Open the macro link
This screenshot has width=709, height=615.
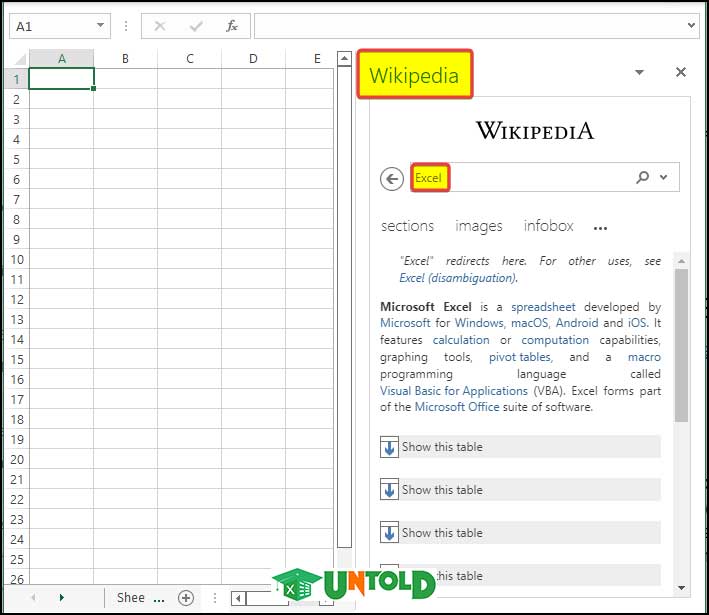point(644,357)
